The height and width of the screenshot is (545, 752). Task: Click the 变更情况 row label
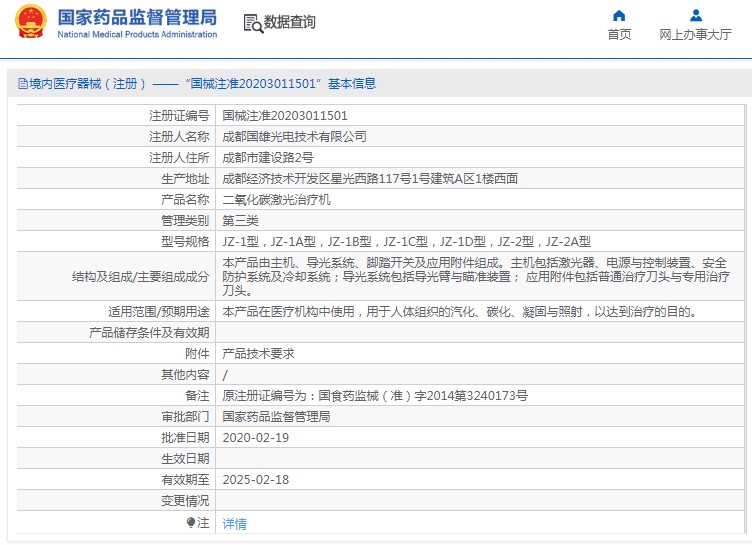pos(185,501)
